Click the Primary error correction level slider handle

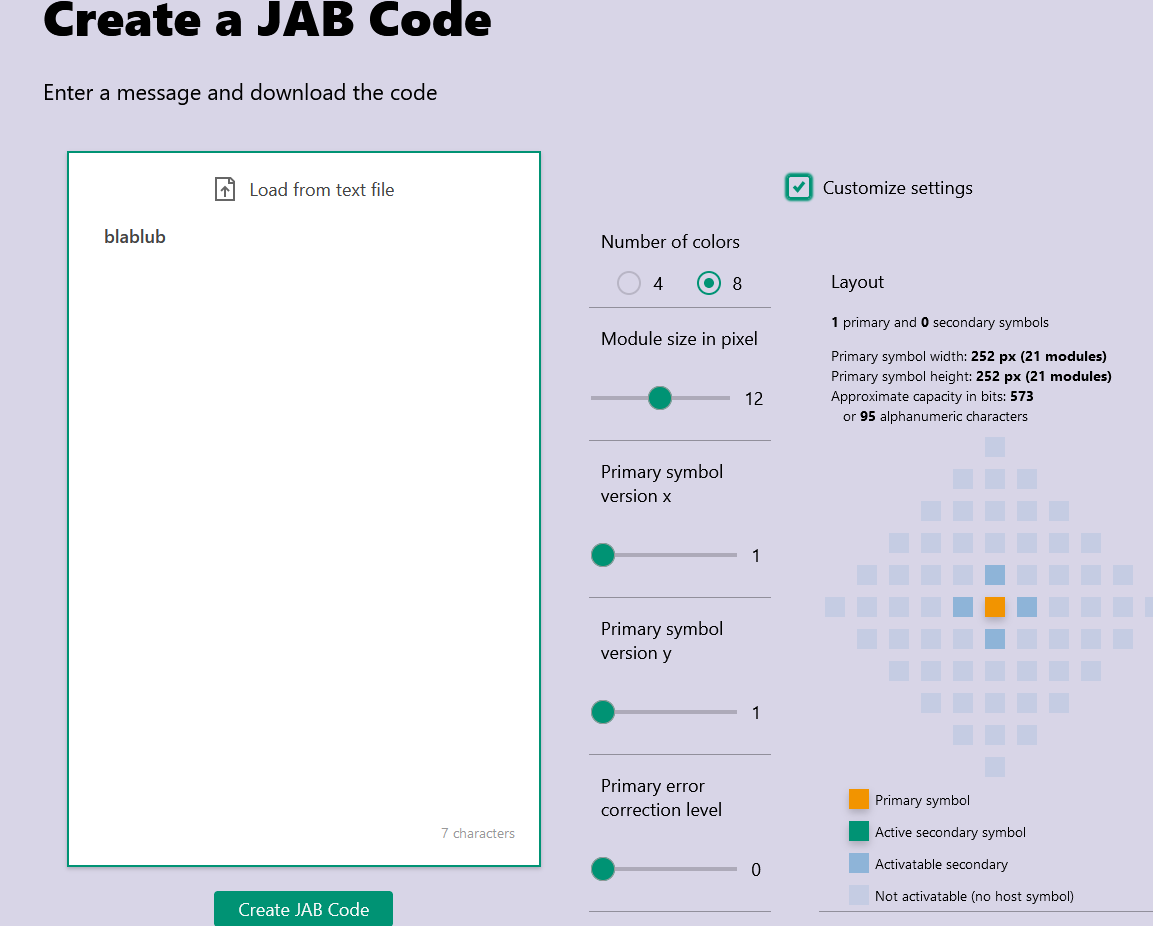(603, 869)
